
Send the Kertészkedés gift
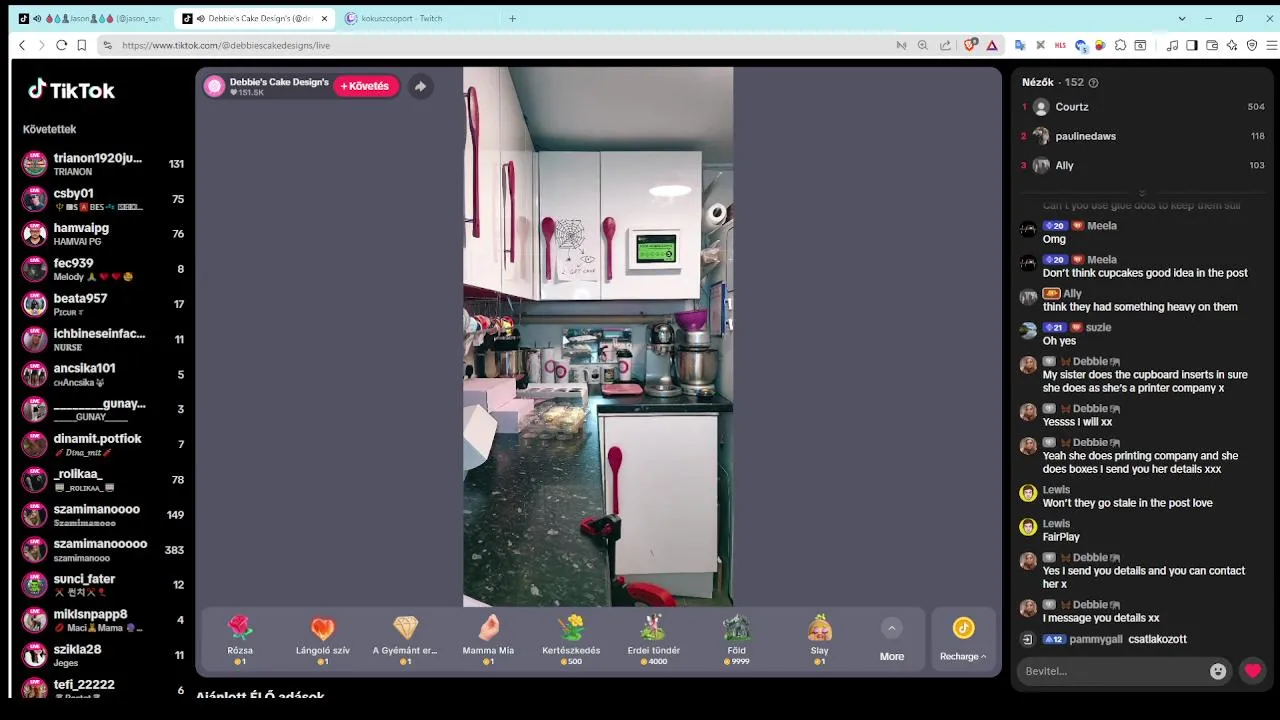(571, 640)
